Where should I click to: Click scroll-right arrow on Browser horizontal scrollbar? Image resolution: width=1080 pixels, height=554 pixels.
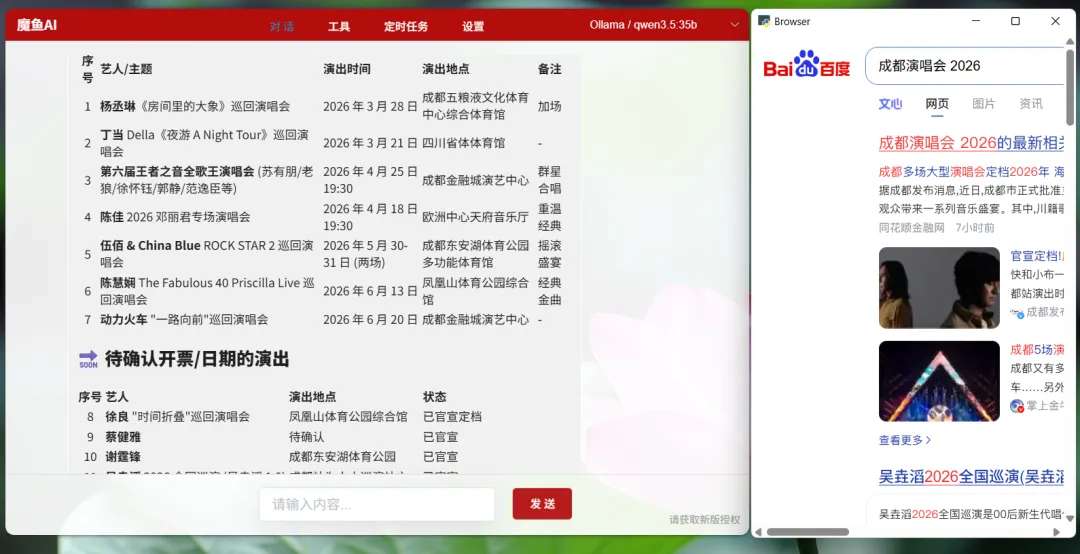pyautogui.click(x=1057, y=532)
